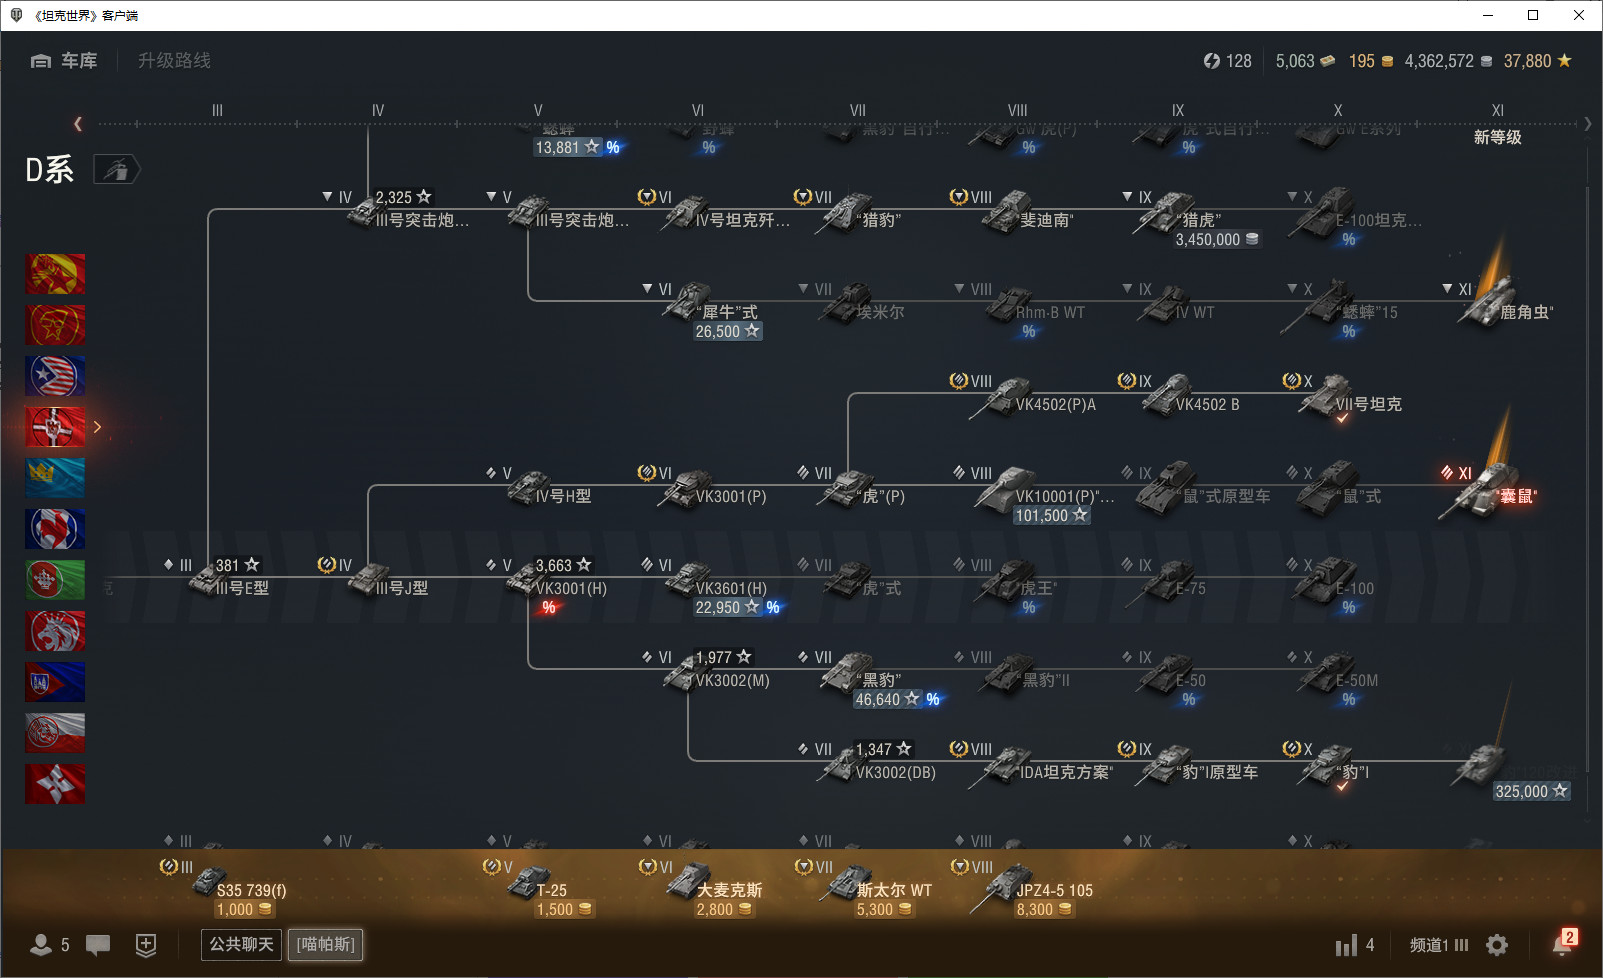Select the Japan nation flag at bottom

[x=55, y=784]
